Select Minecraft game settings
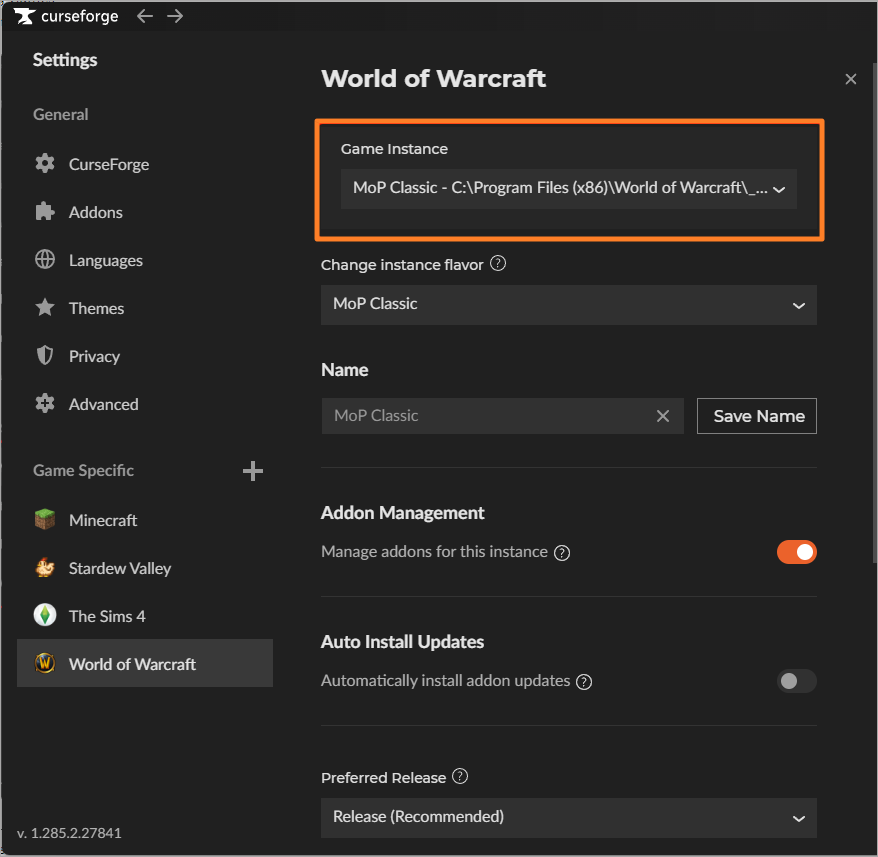Image resolution: width=878 pixels, height=857 pixels. tap(145, 520)
